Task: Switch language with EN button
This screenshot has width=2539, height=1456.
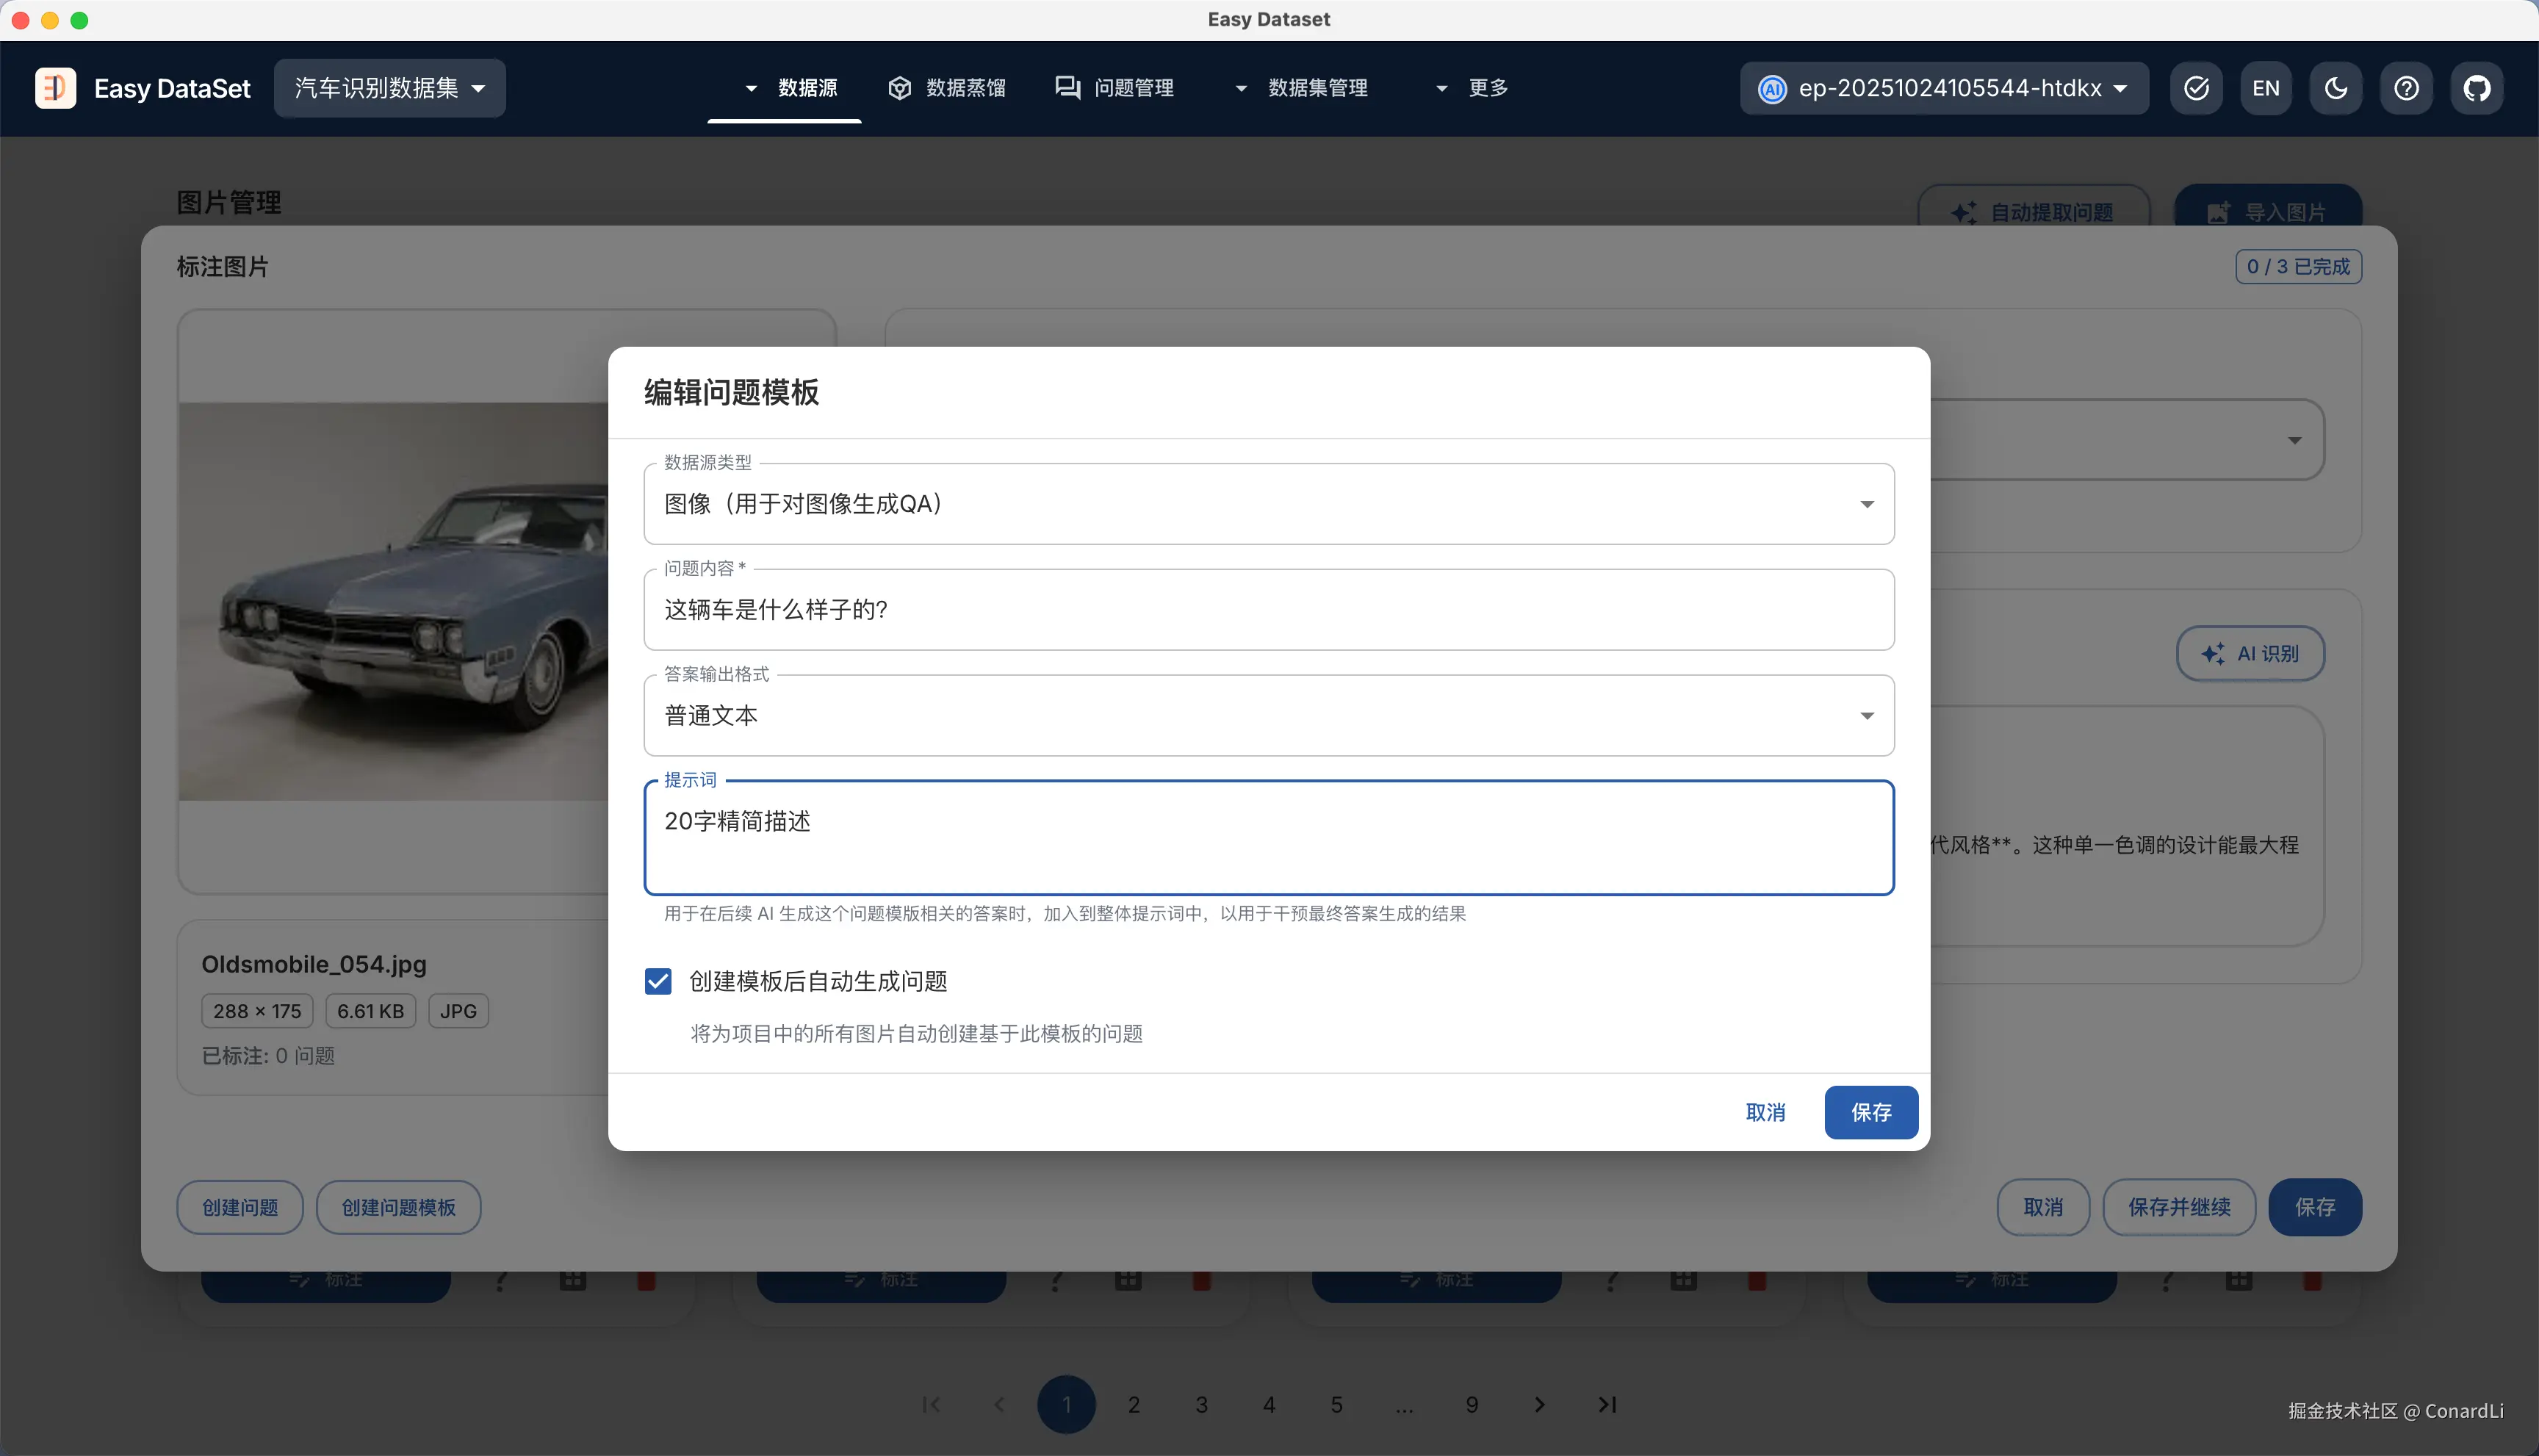Action: click(x=2266, y=88)
